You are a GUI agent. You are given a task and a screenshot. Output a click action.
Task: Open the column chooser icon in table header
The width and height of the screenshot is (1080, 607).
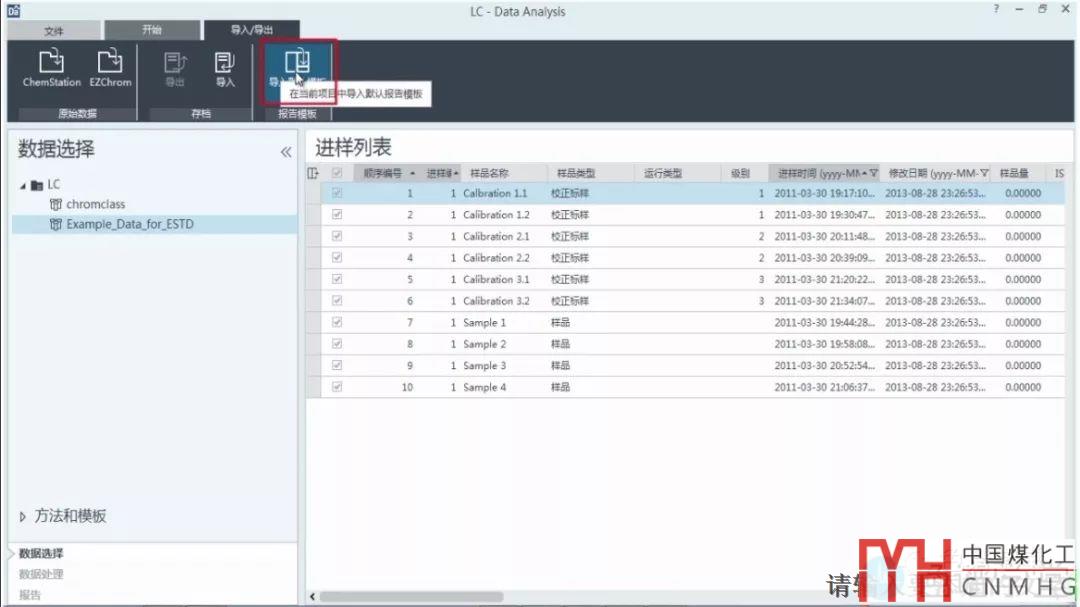coord(313,173)
